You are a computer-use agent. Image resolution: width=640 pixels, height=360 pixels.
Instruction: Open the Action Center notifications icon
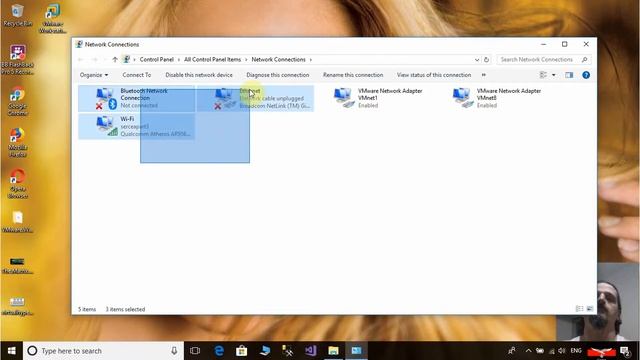pos(625,351)
